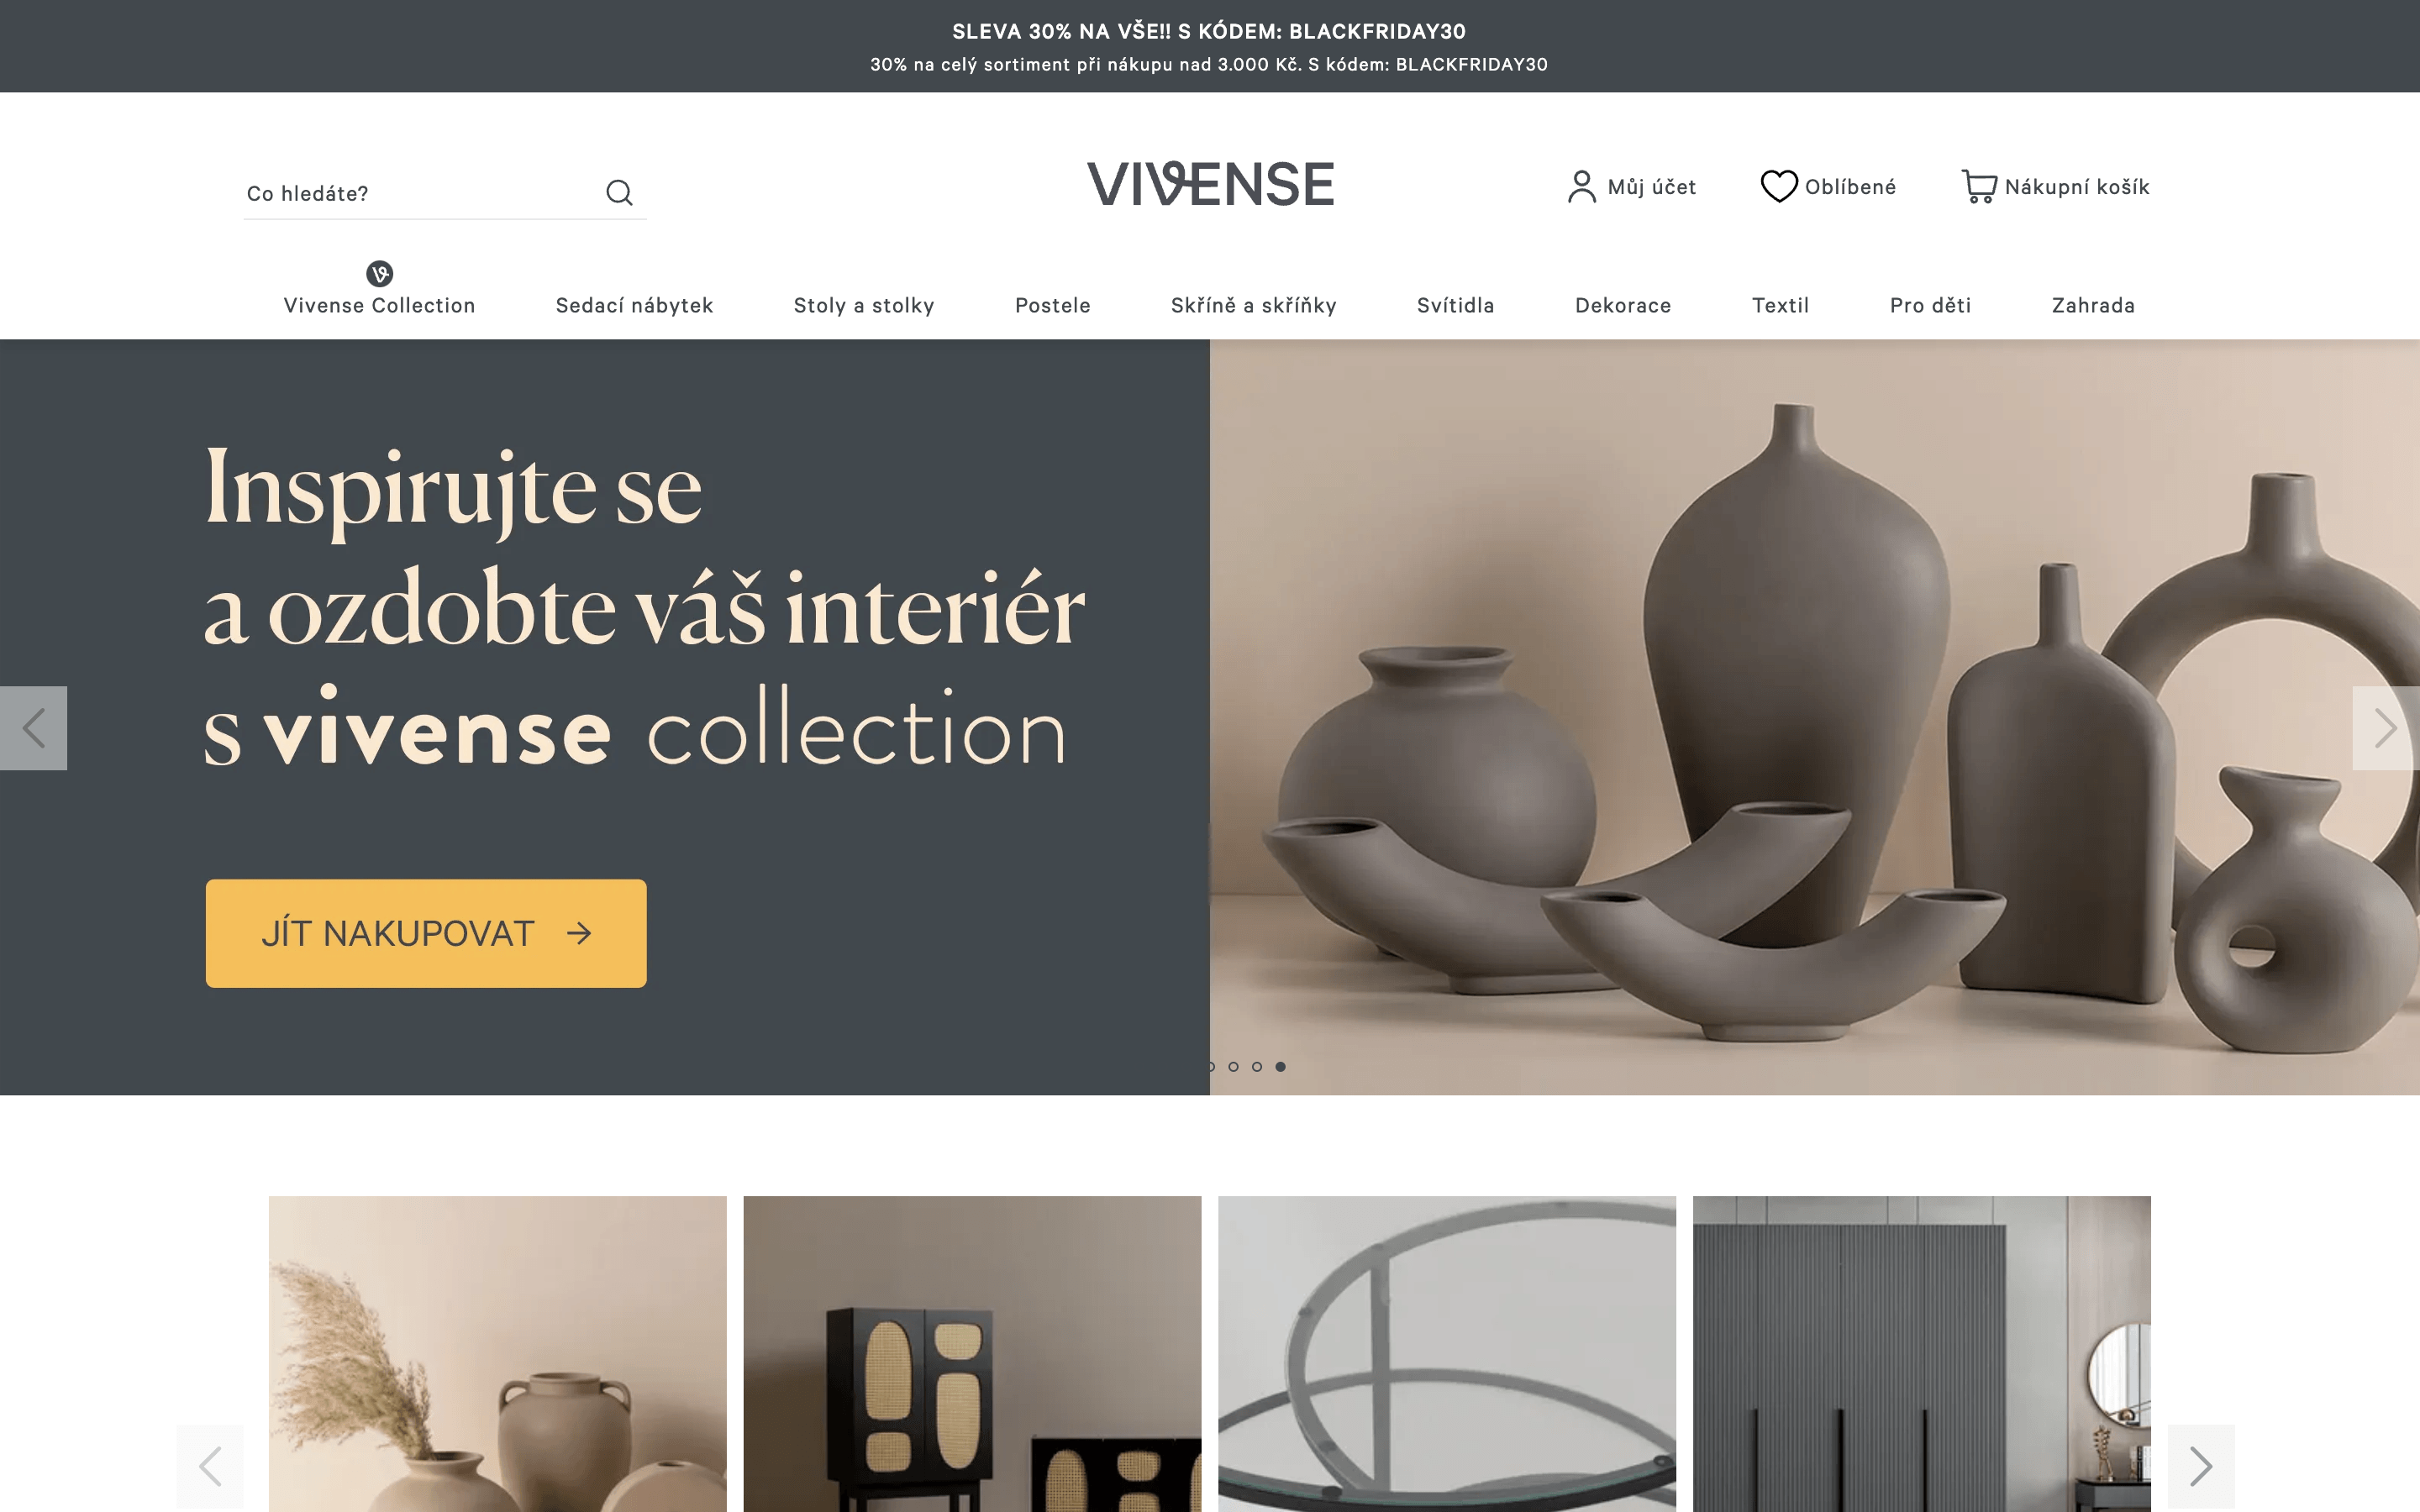Image resolution: width=2420 pixels, height=1512 pixels.
Task: Click the VIVENSE logo in the header
Action: click(1210, 184)
